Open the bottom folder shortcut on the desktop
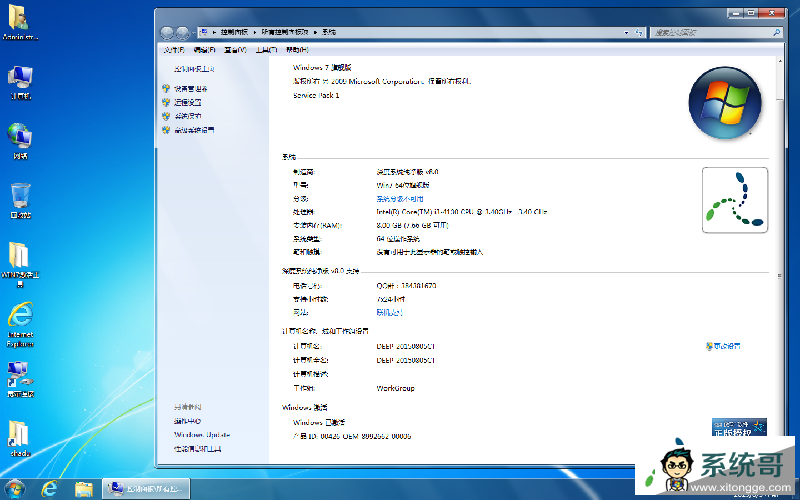Image resolution: width=800 pixels, height=500 pixels. (x=20, y=438)
